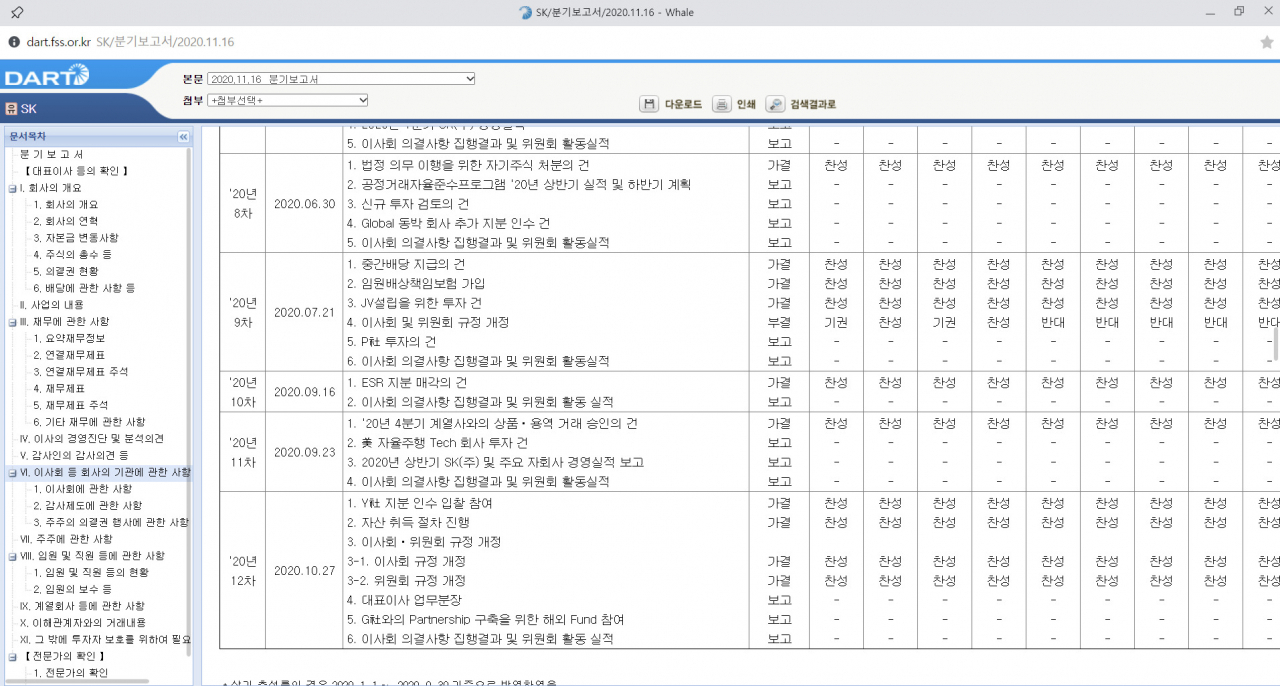
Task: Open '3. 자본금 변동사항' section
Action: [75, 238]
